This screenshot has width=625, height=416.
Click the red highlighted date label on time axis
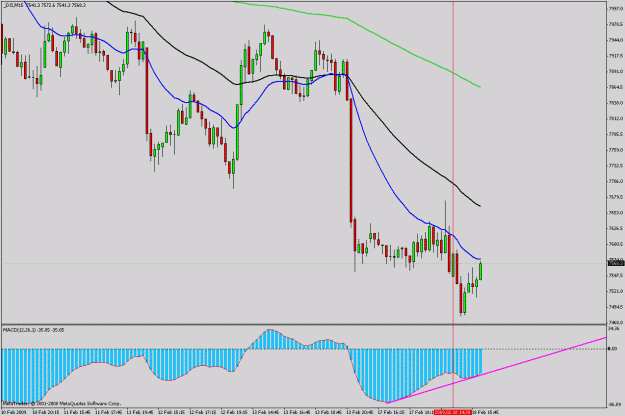(x=453, y=412)
